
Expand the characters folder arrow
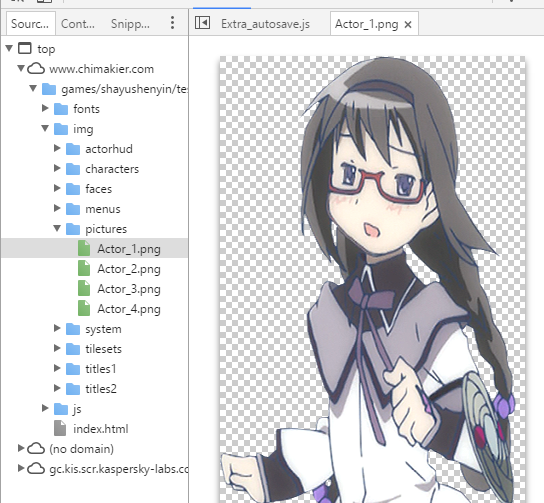coord(57,168)
